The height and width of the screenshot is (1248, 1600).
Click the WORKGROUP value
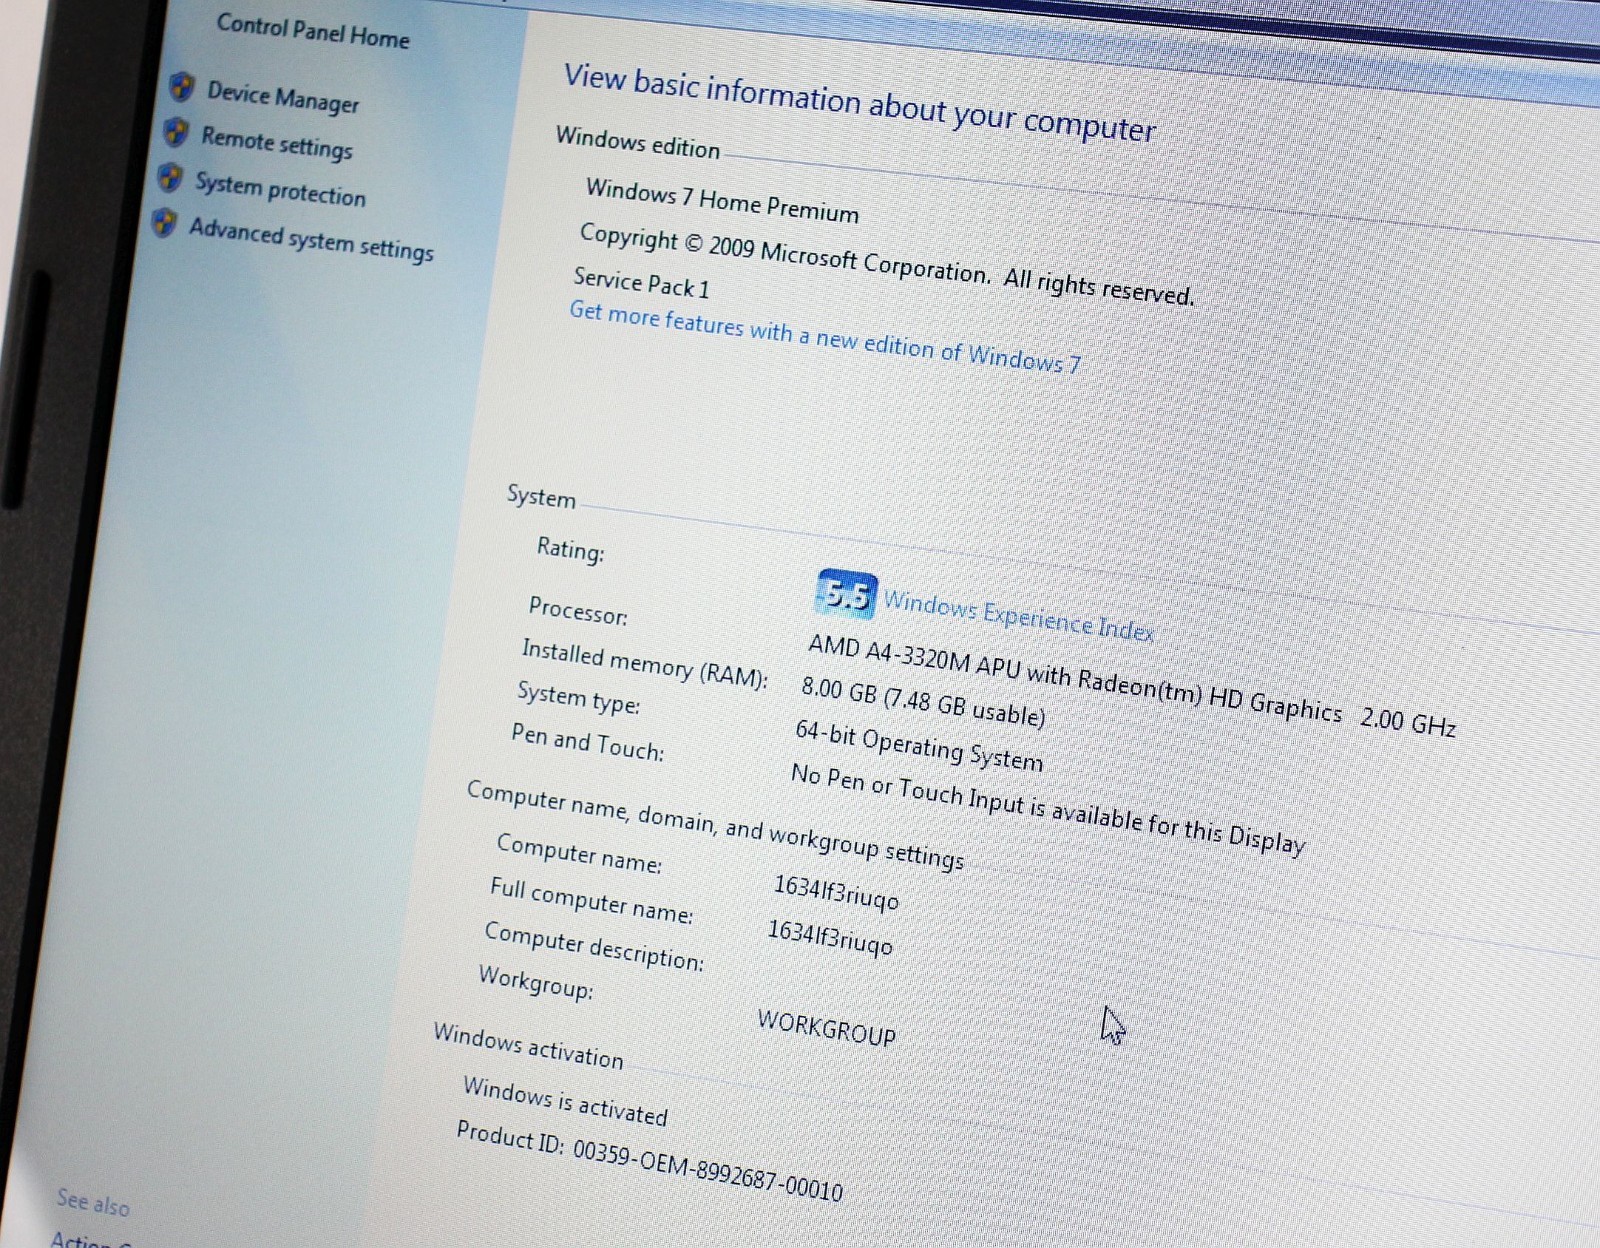pyautogui.click(x=826, y=1027)
